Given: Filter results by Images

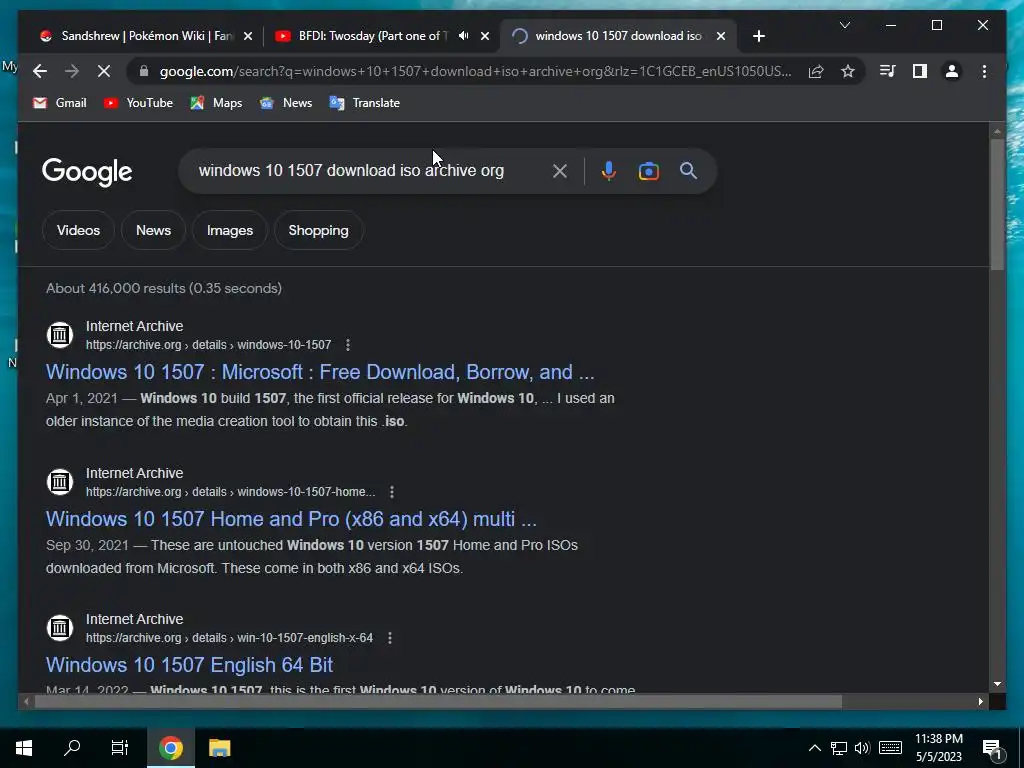Looking at the screenshot, I should tap(230, 231).
